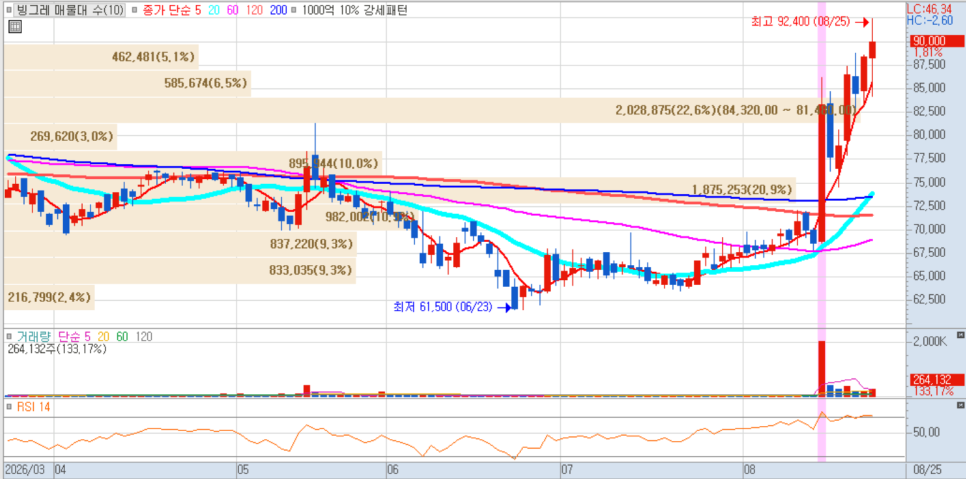Select the 거래량 volume indicator label
The image size is (966, 479).
coord(33,337)
